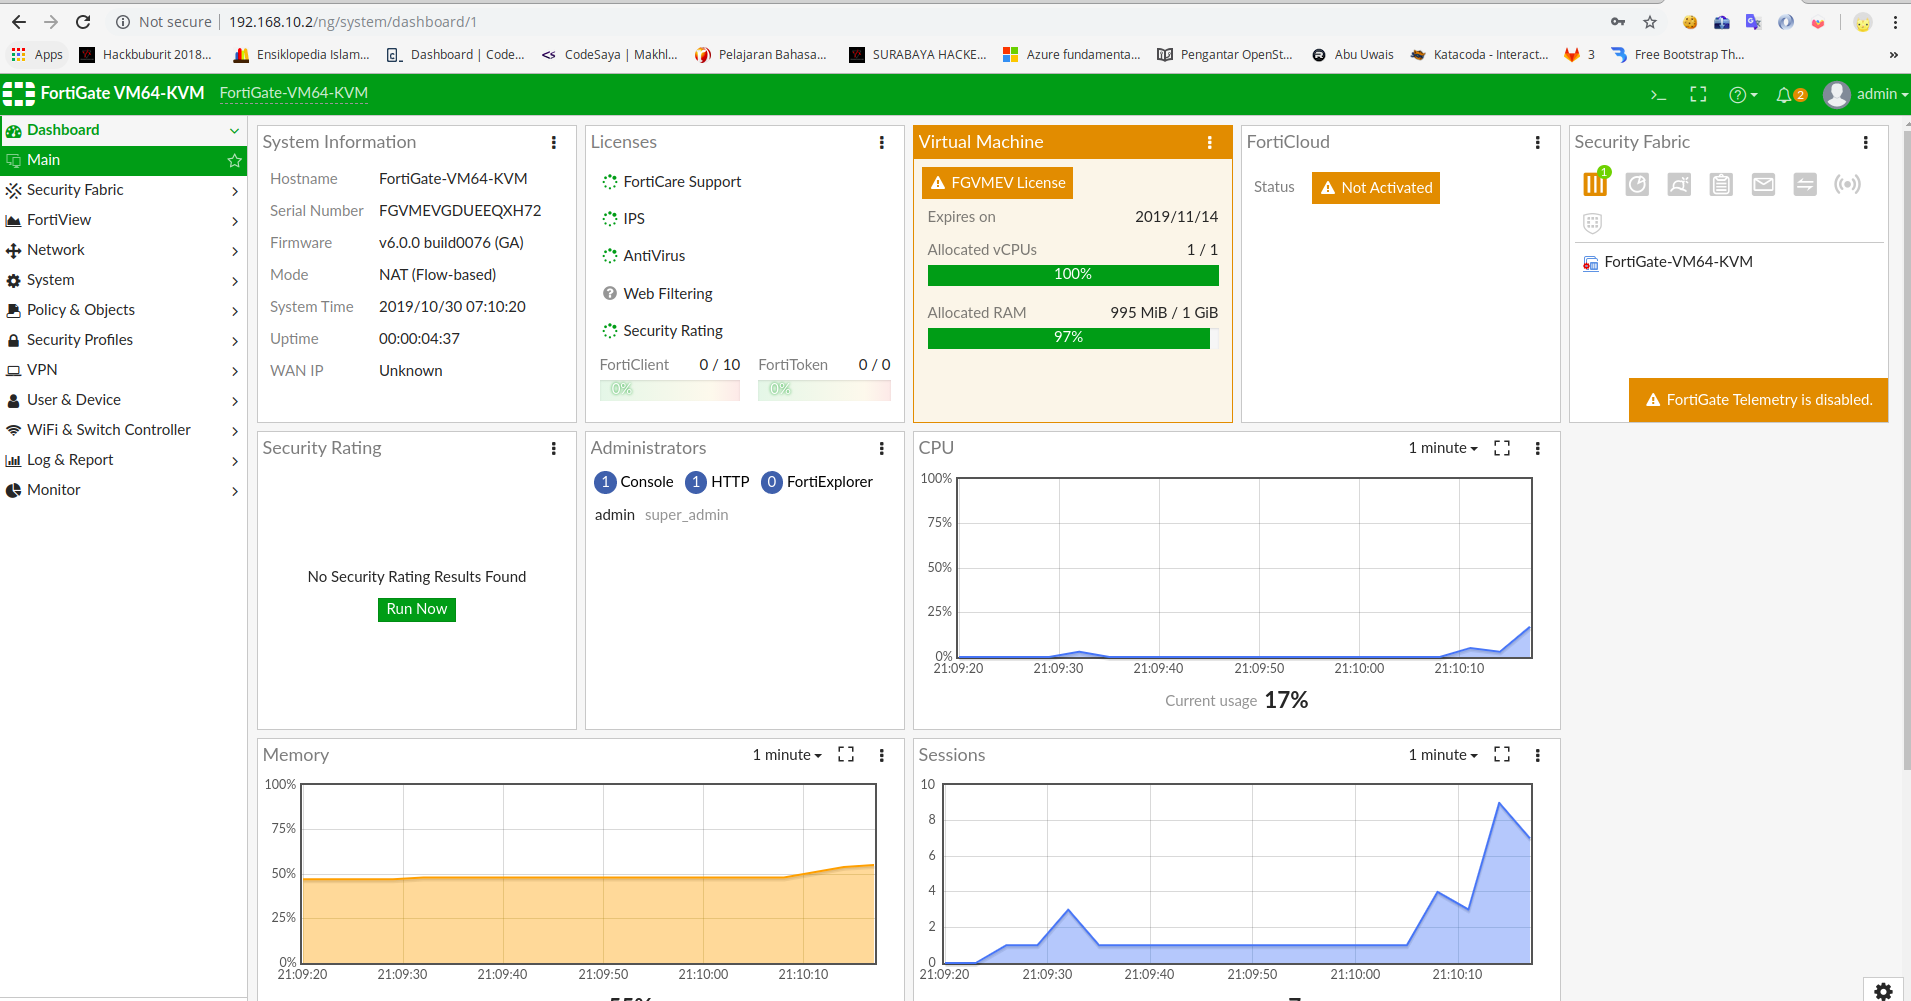The height and width of the screenshot is (1001, 1911).
Task: Click FortiGate-VM64-KVM device in Security Fabric
Action: pos(1668,263)
